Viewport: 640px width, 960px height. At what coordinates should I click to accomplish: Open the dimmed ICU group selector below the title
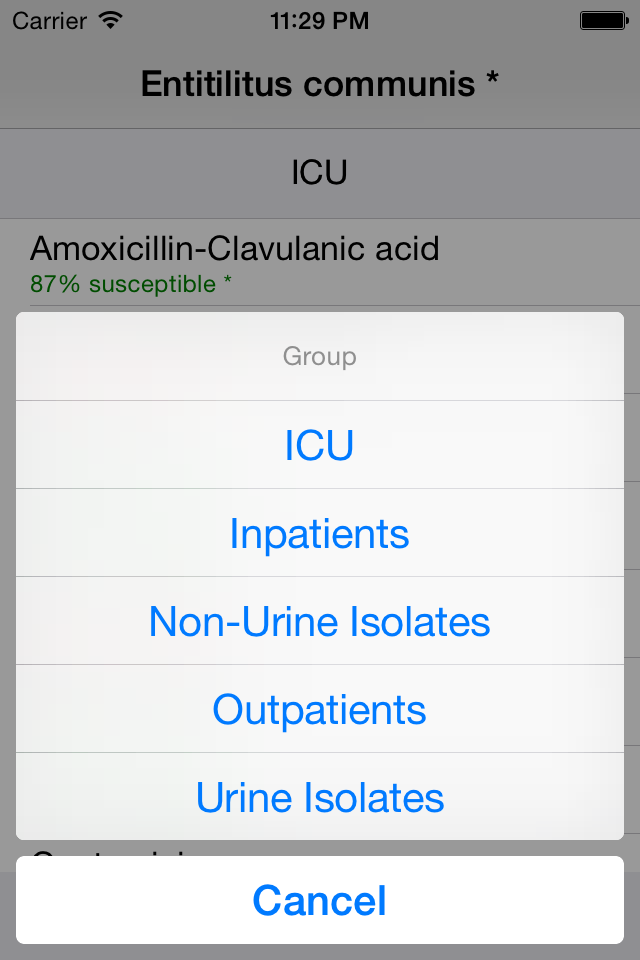320,173
